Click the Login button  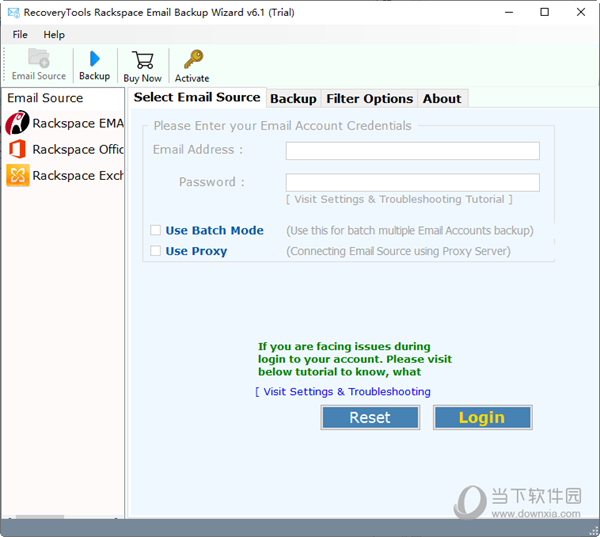pos(482,417)
